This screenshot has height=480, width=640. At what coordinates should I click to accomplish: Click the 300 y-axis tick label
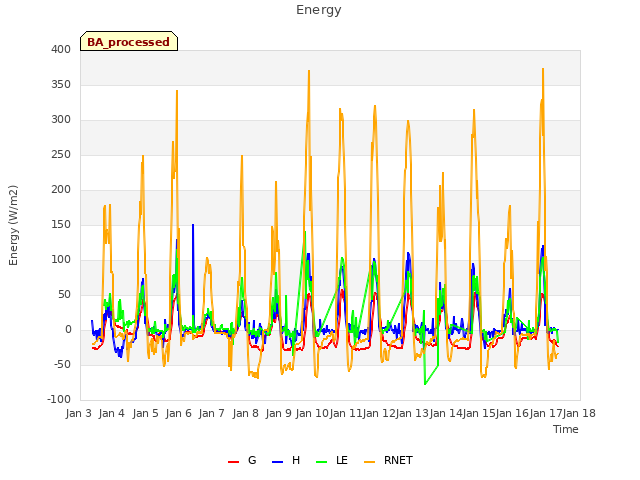[x=61, y=120]
